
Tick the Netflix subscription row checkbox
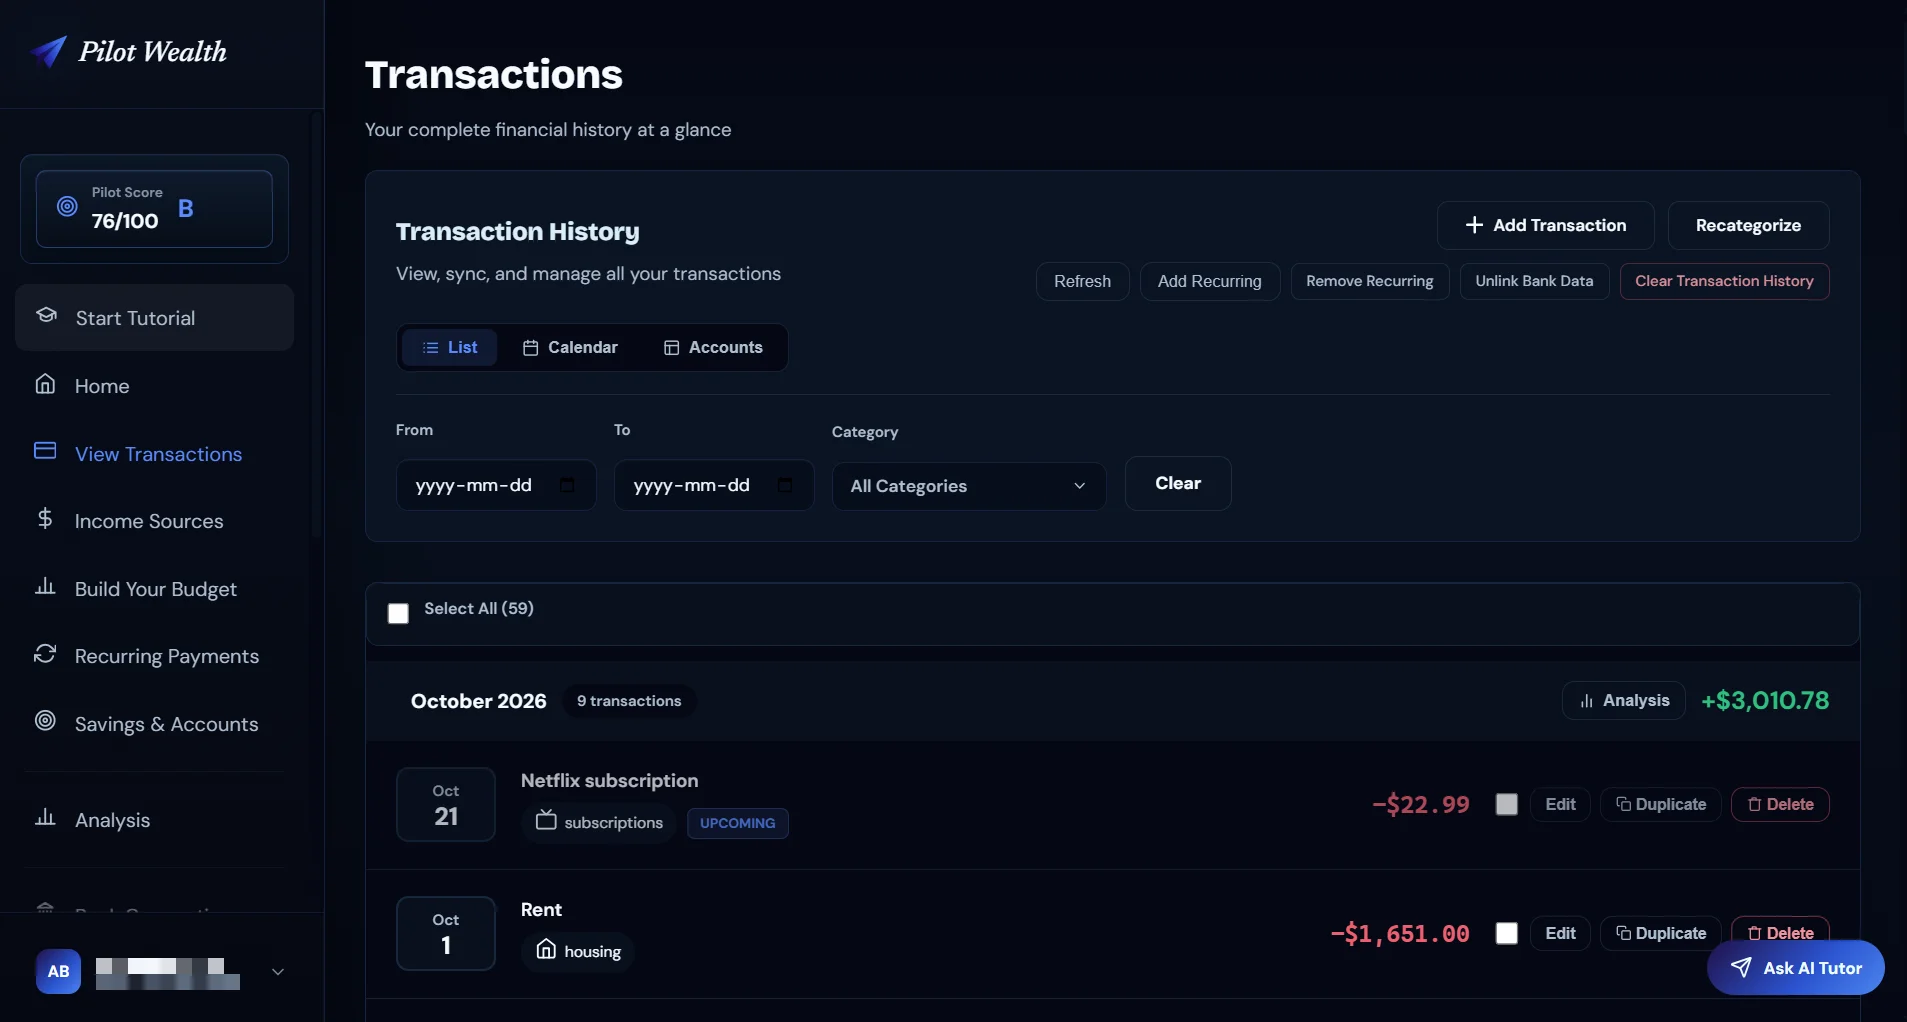pos(1507,804)
